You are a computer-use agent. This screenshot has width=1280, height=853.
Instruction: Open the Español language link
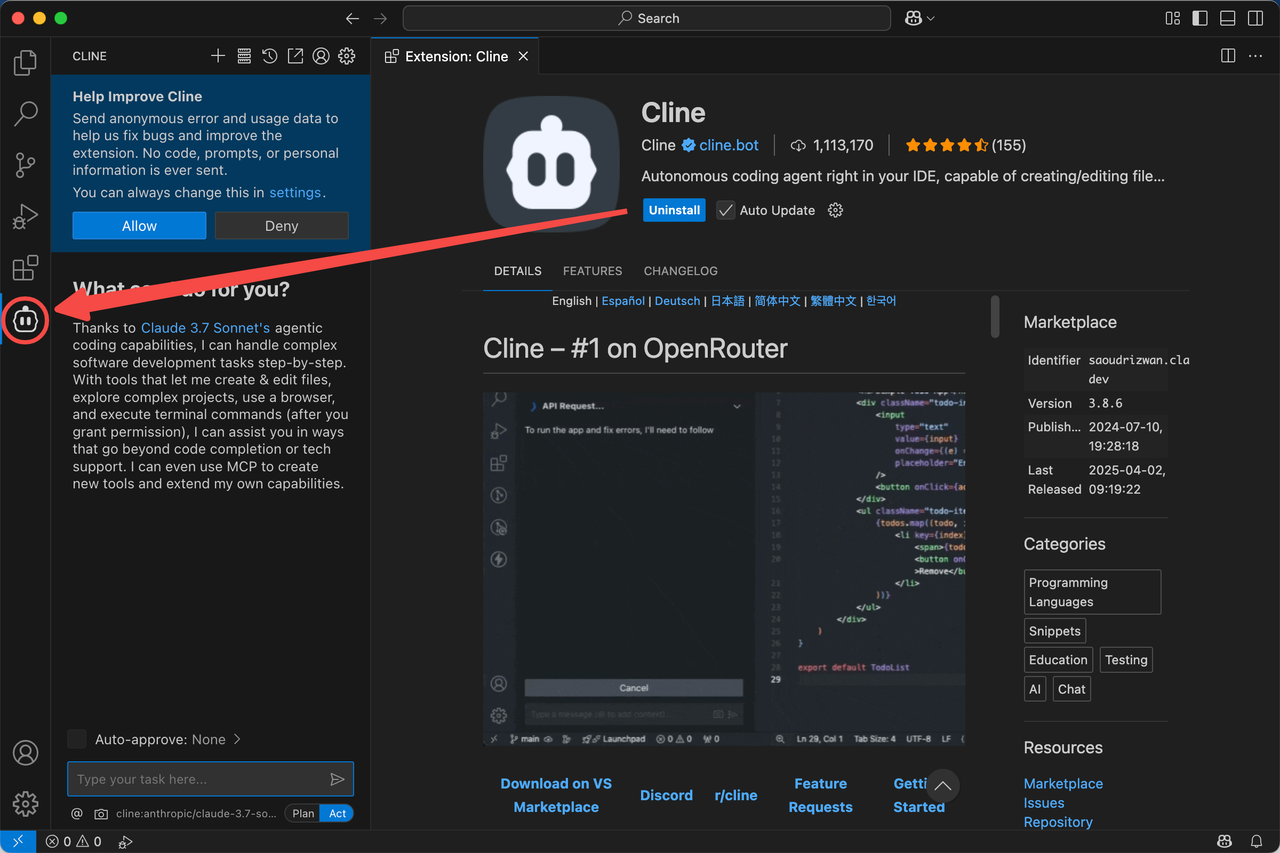click(x=623, y=301)
